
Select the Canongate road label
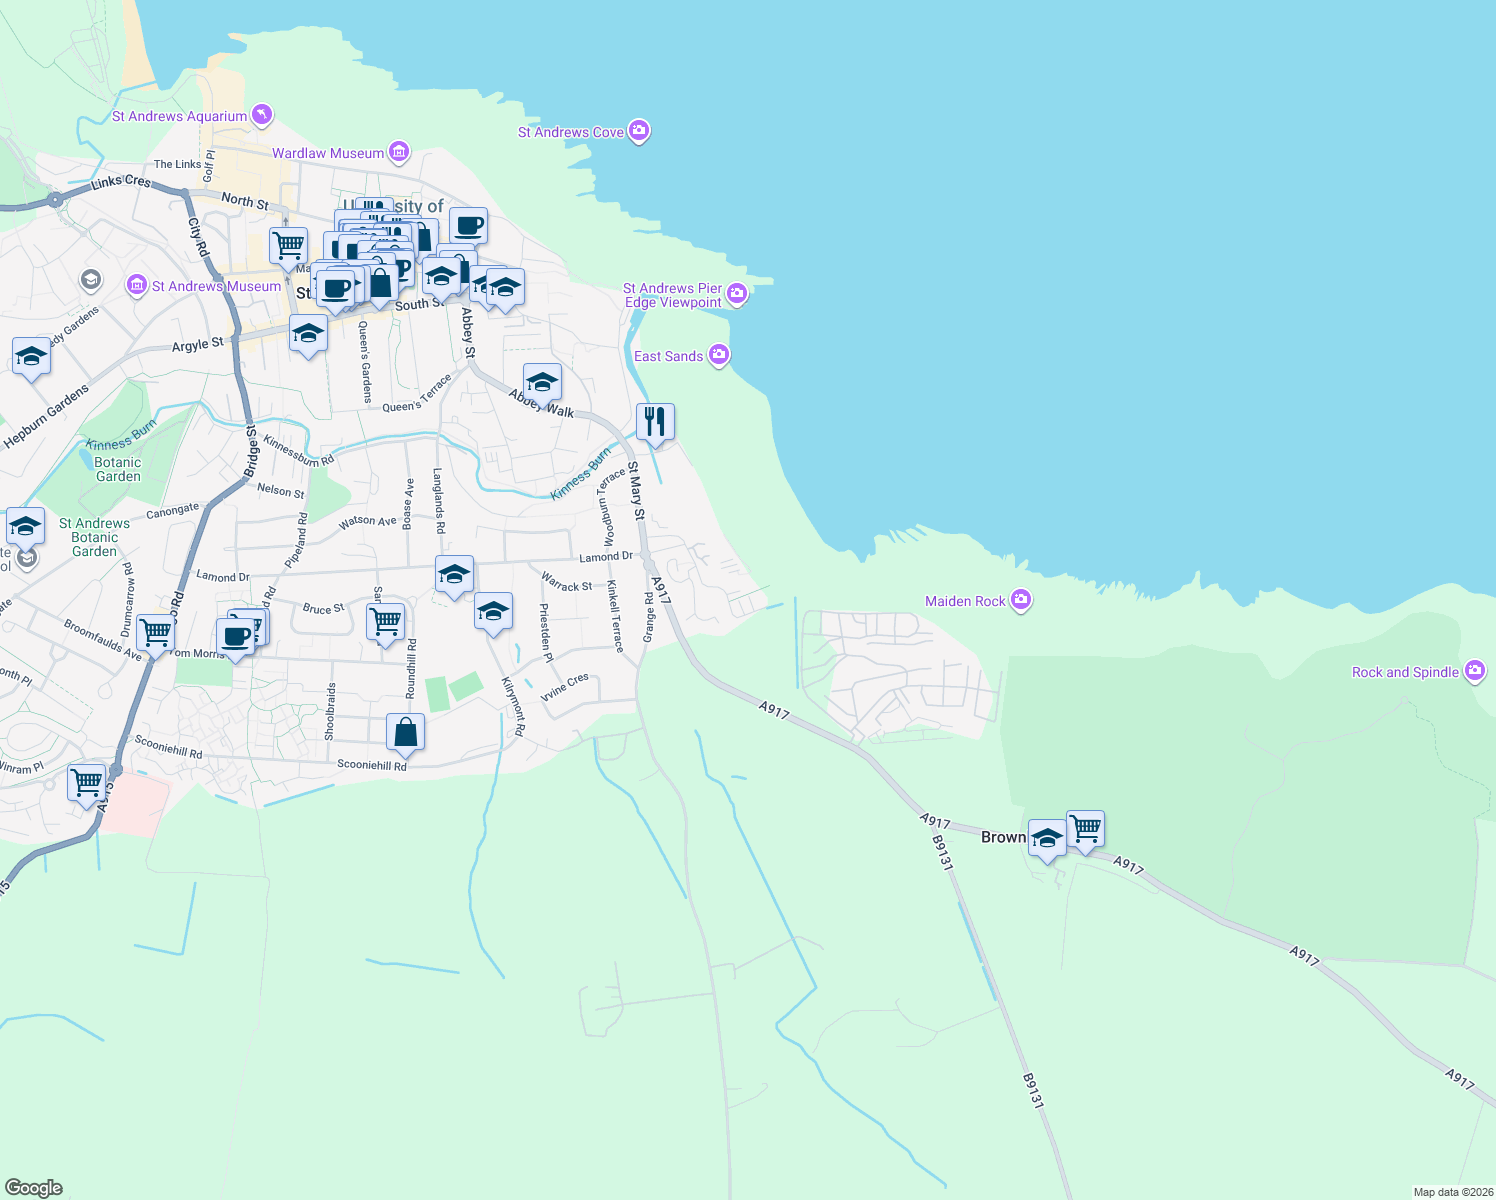[172, 511]
